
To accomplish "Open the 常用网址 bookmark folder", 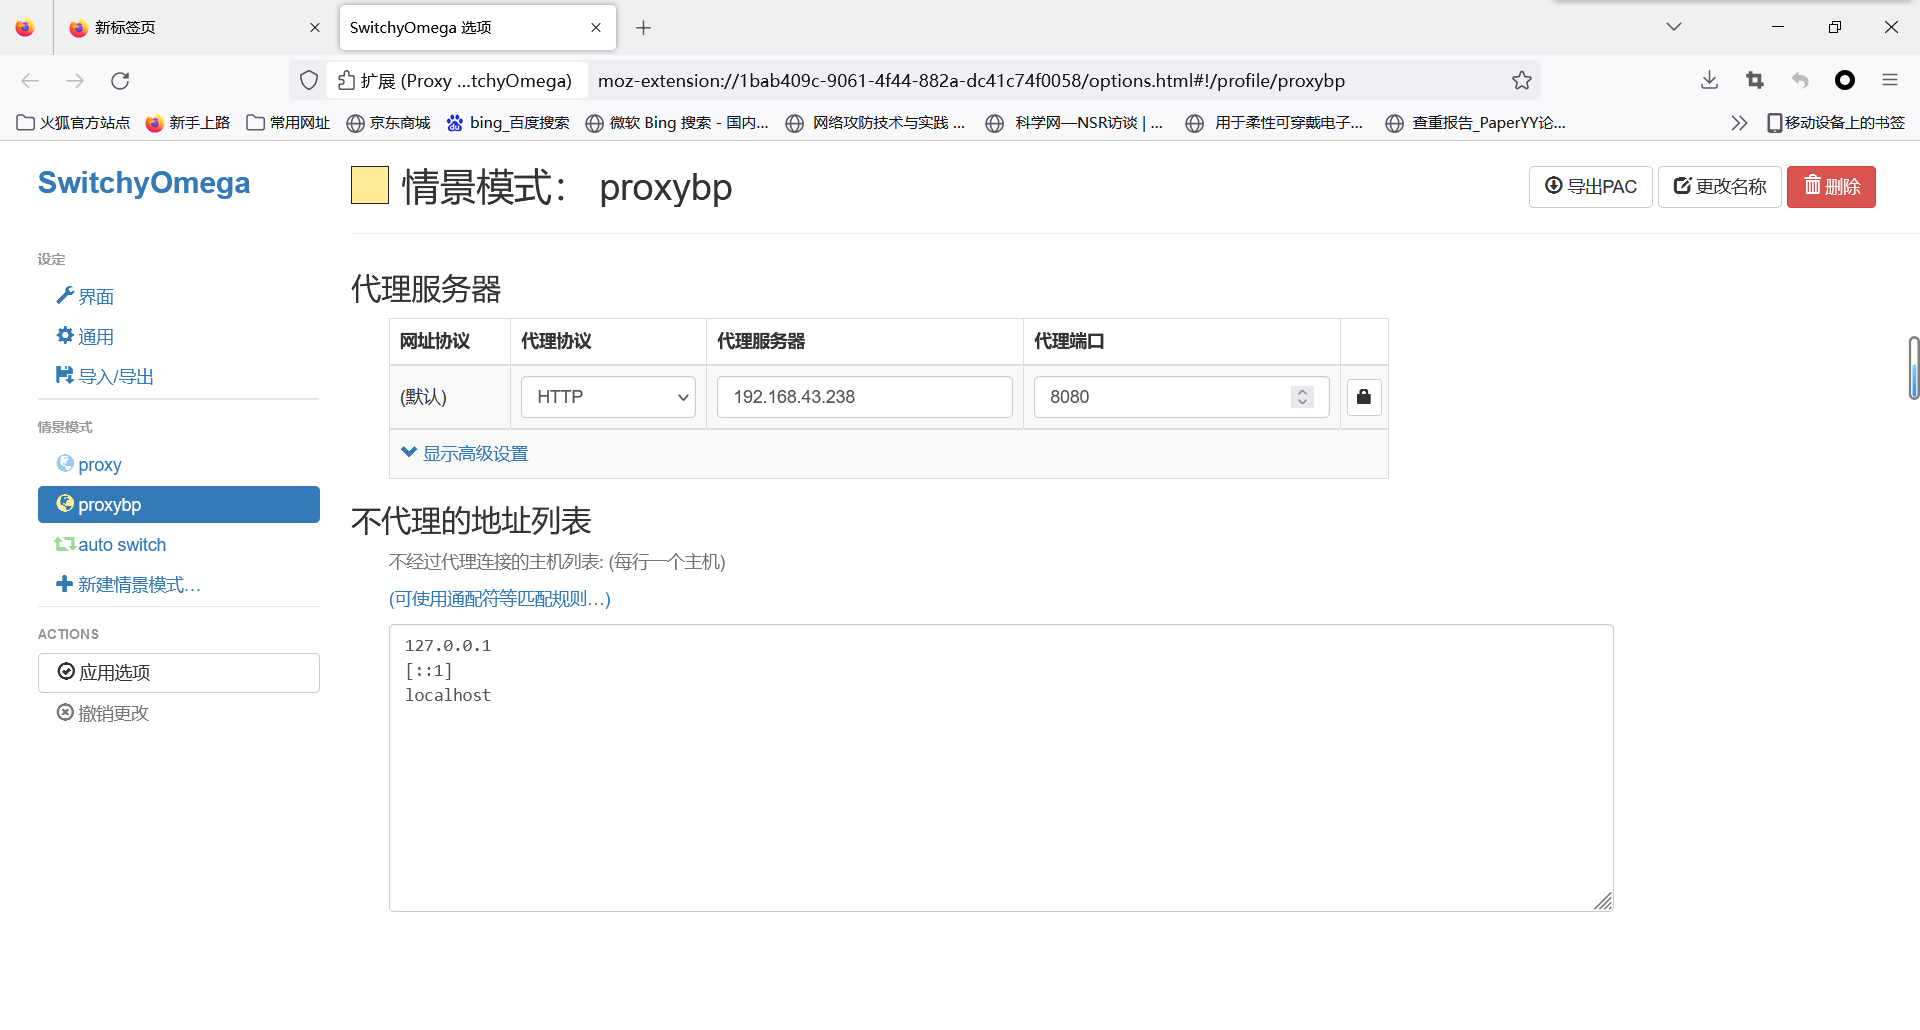I will [288, 123].
